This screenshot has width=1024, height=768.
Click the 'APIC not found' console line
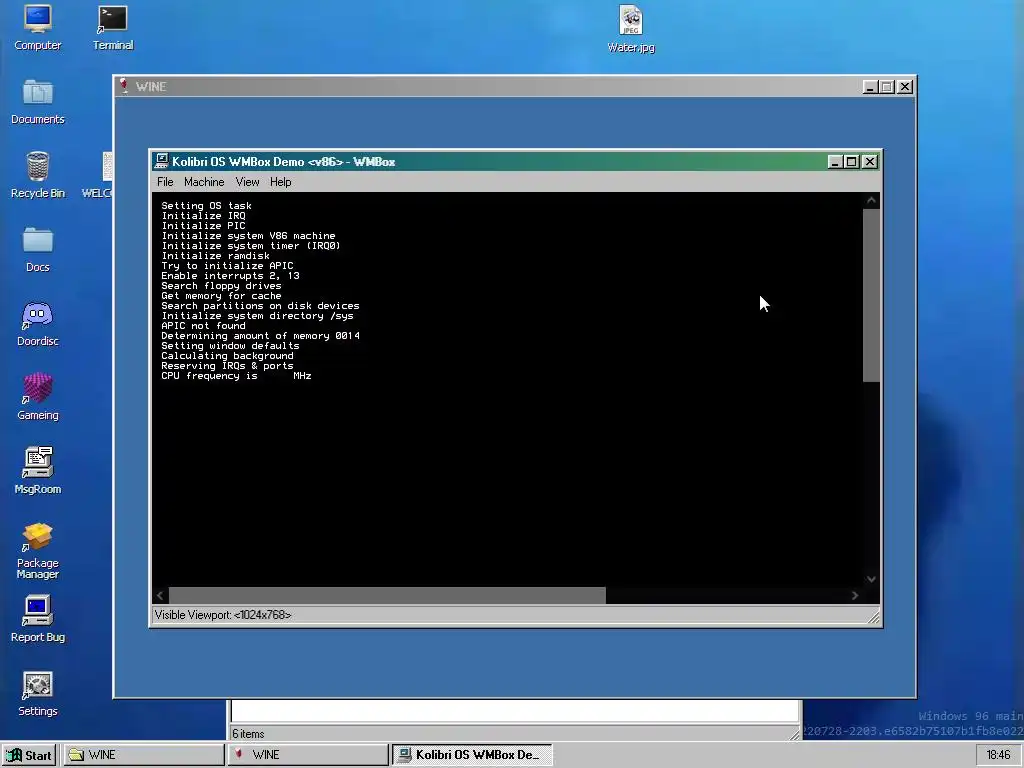(x=204, y=326)
